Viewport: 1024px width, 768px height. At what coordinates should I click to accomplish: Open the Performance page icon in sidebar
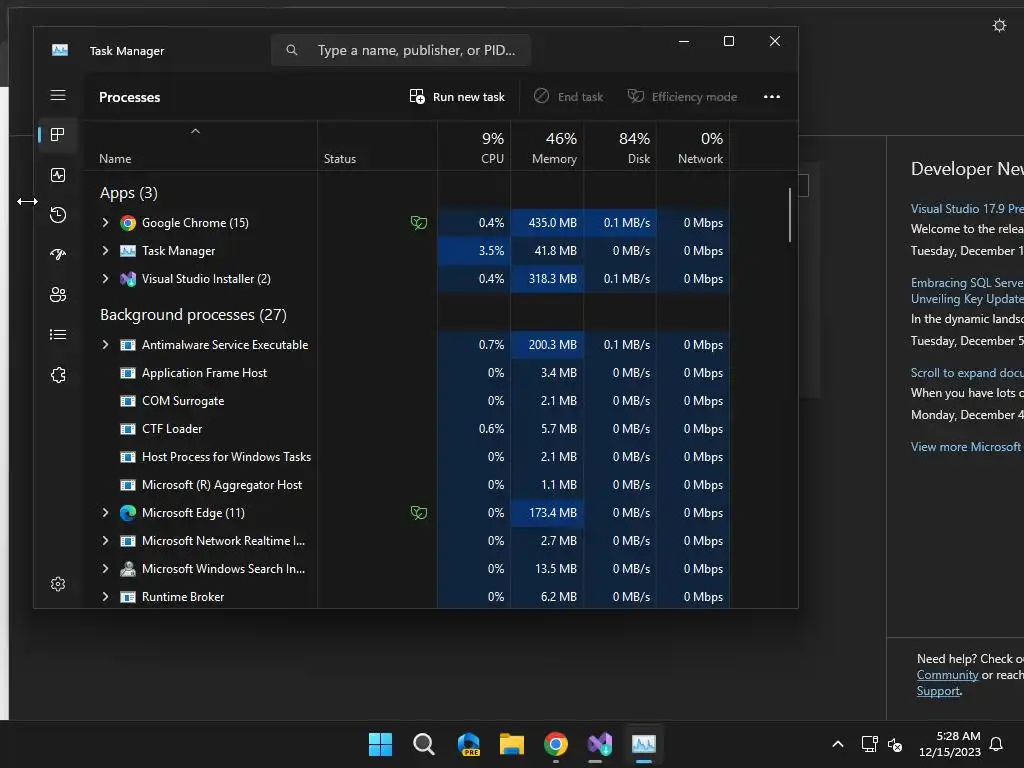(58, 175)
